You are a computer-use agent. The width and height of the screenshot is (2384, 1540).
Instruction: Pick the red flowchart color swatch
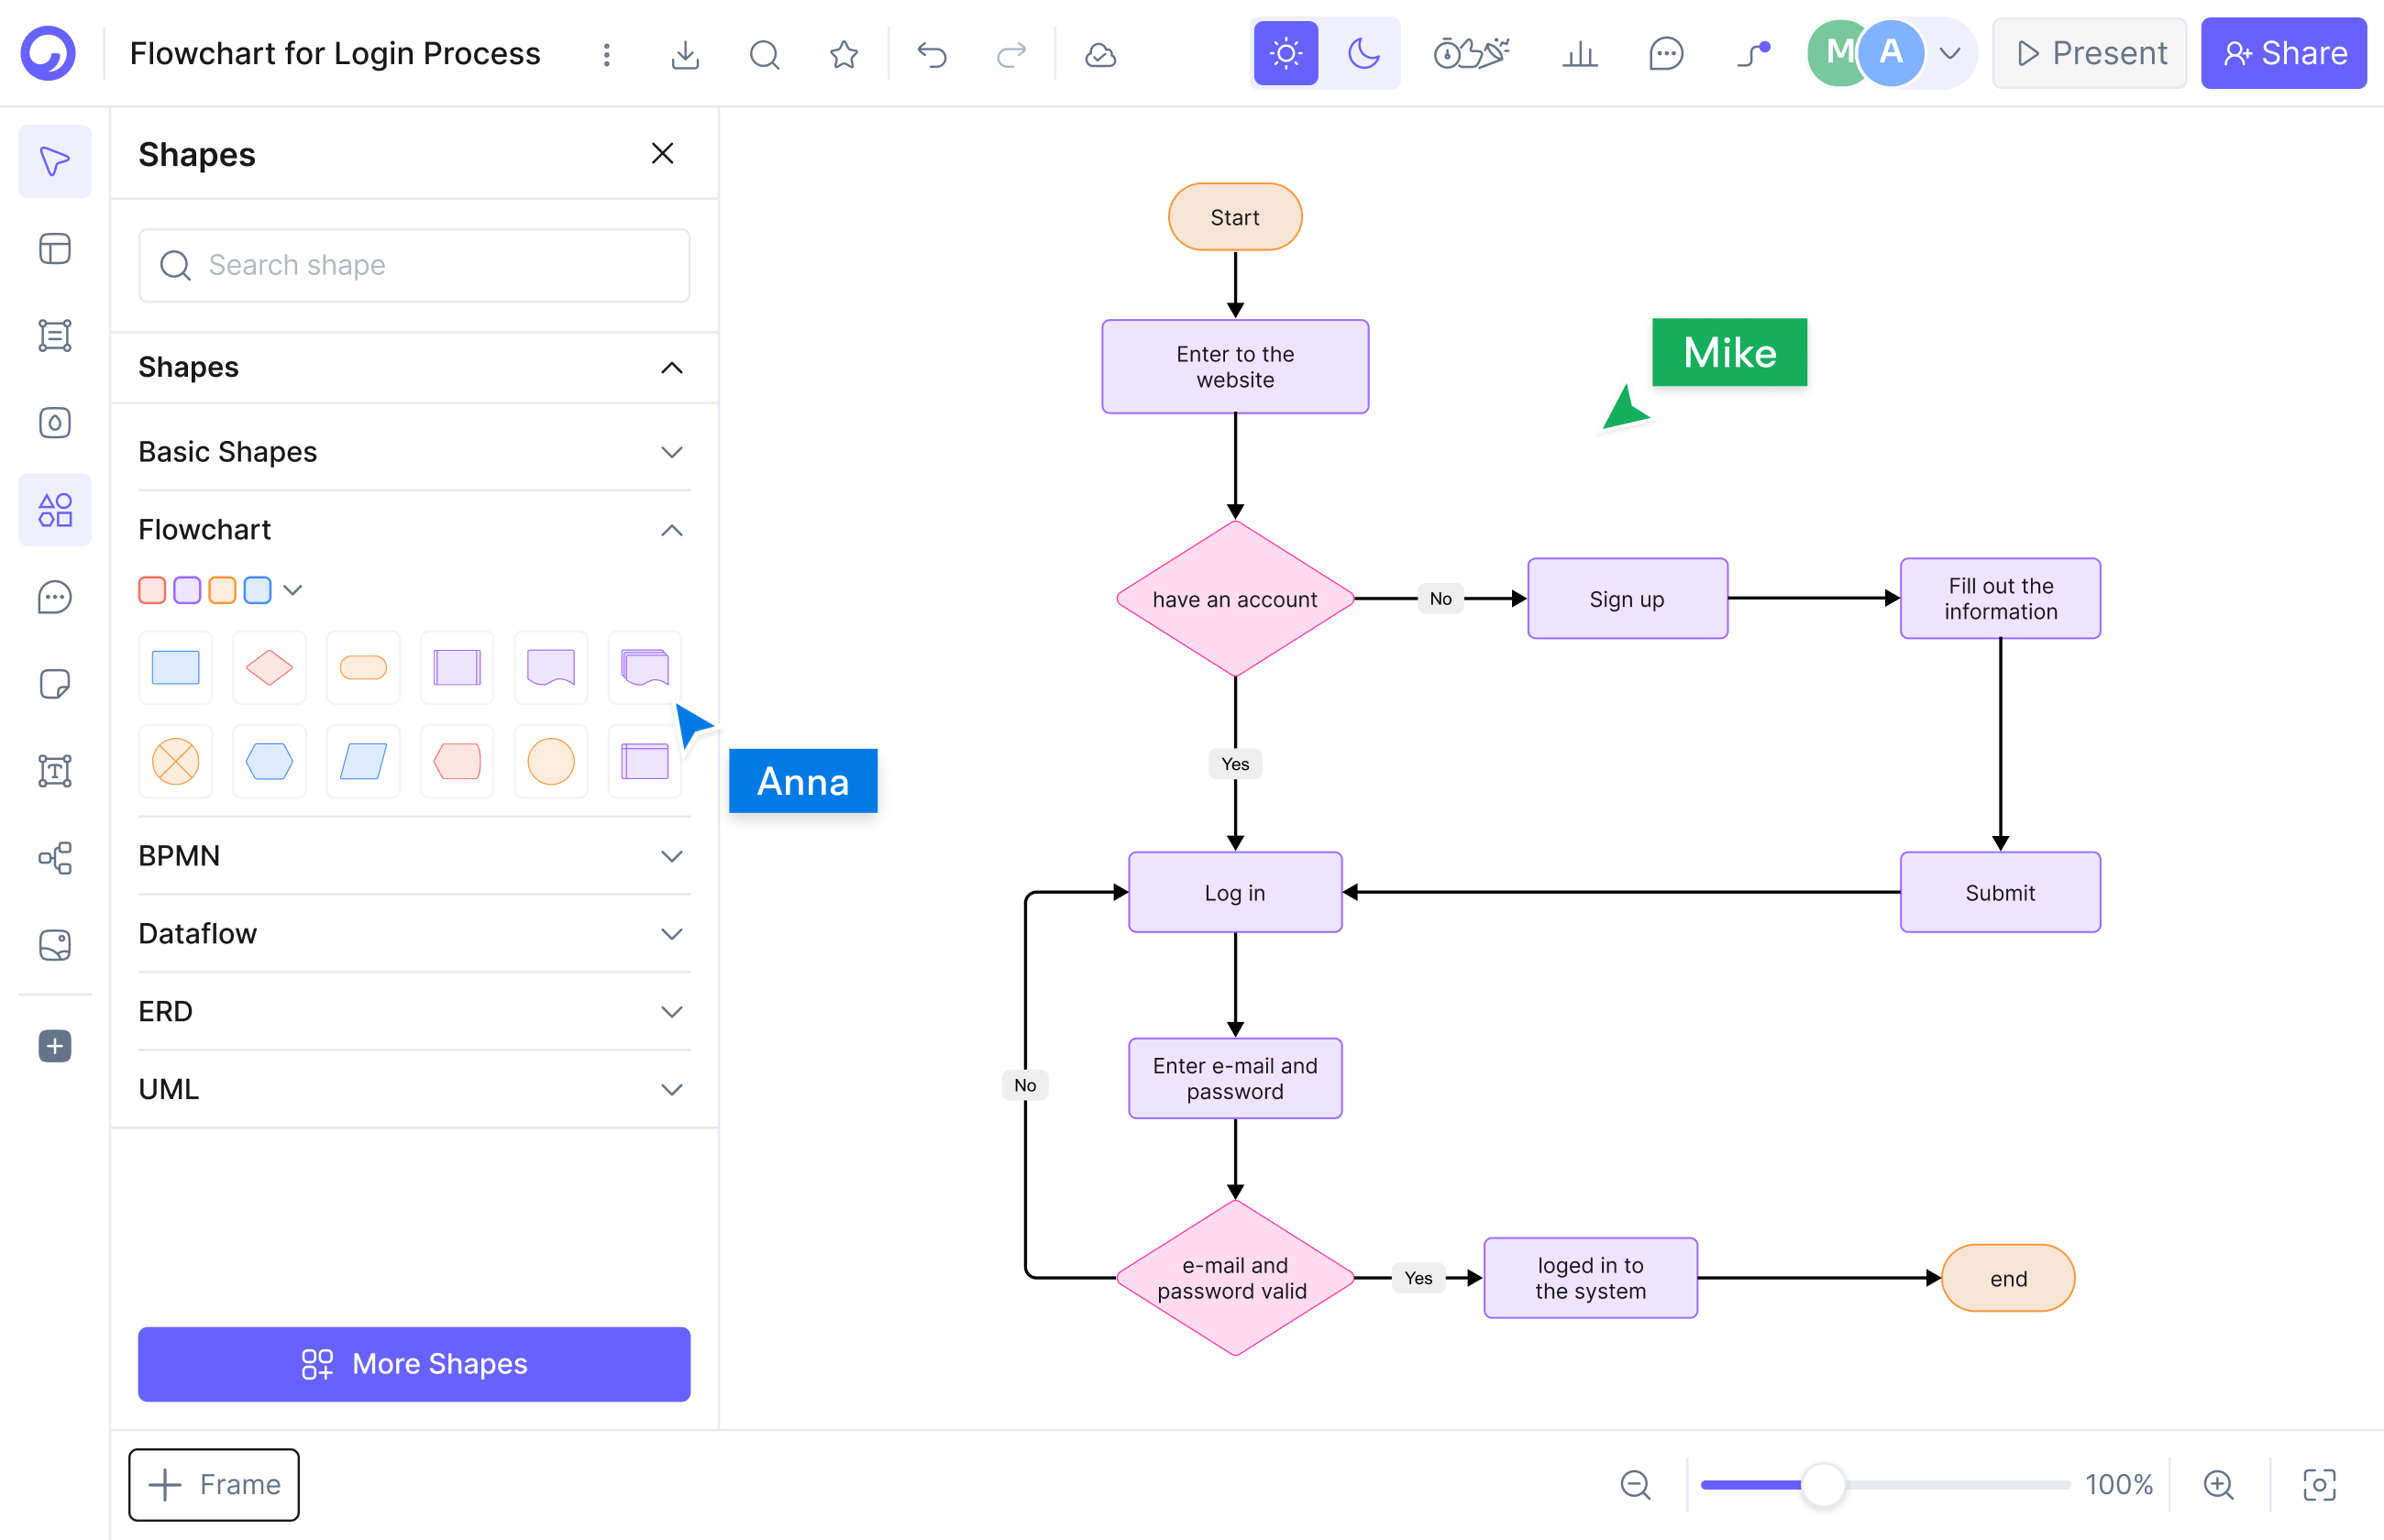click(x=152, y=590)
